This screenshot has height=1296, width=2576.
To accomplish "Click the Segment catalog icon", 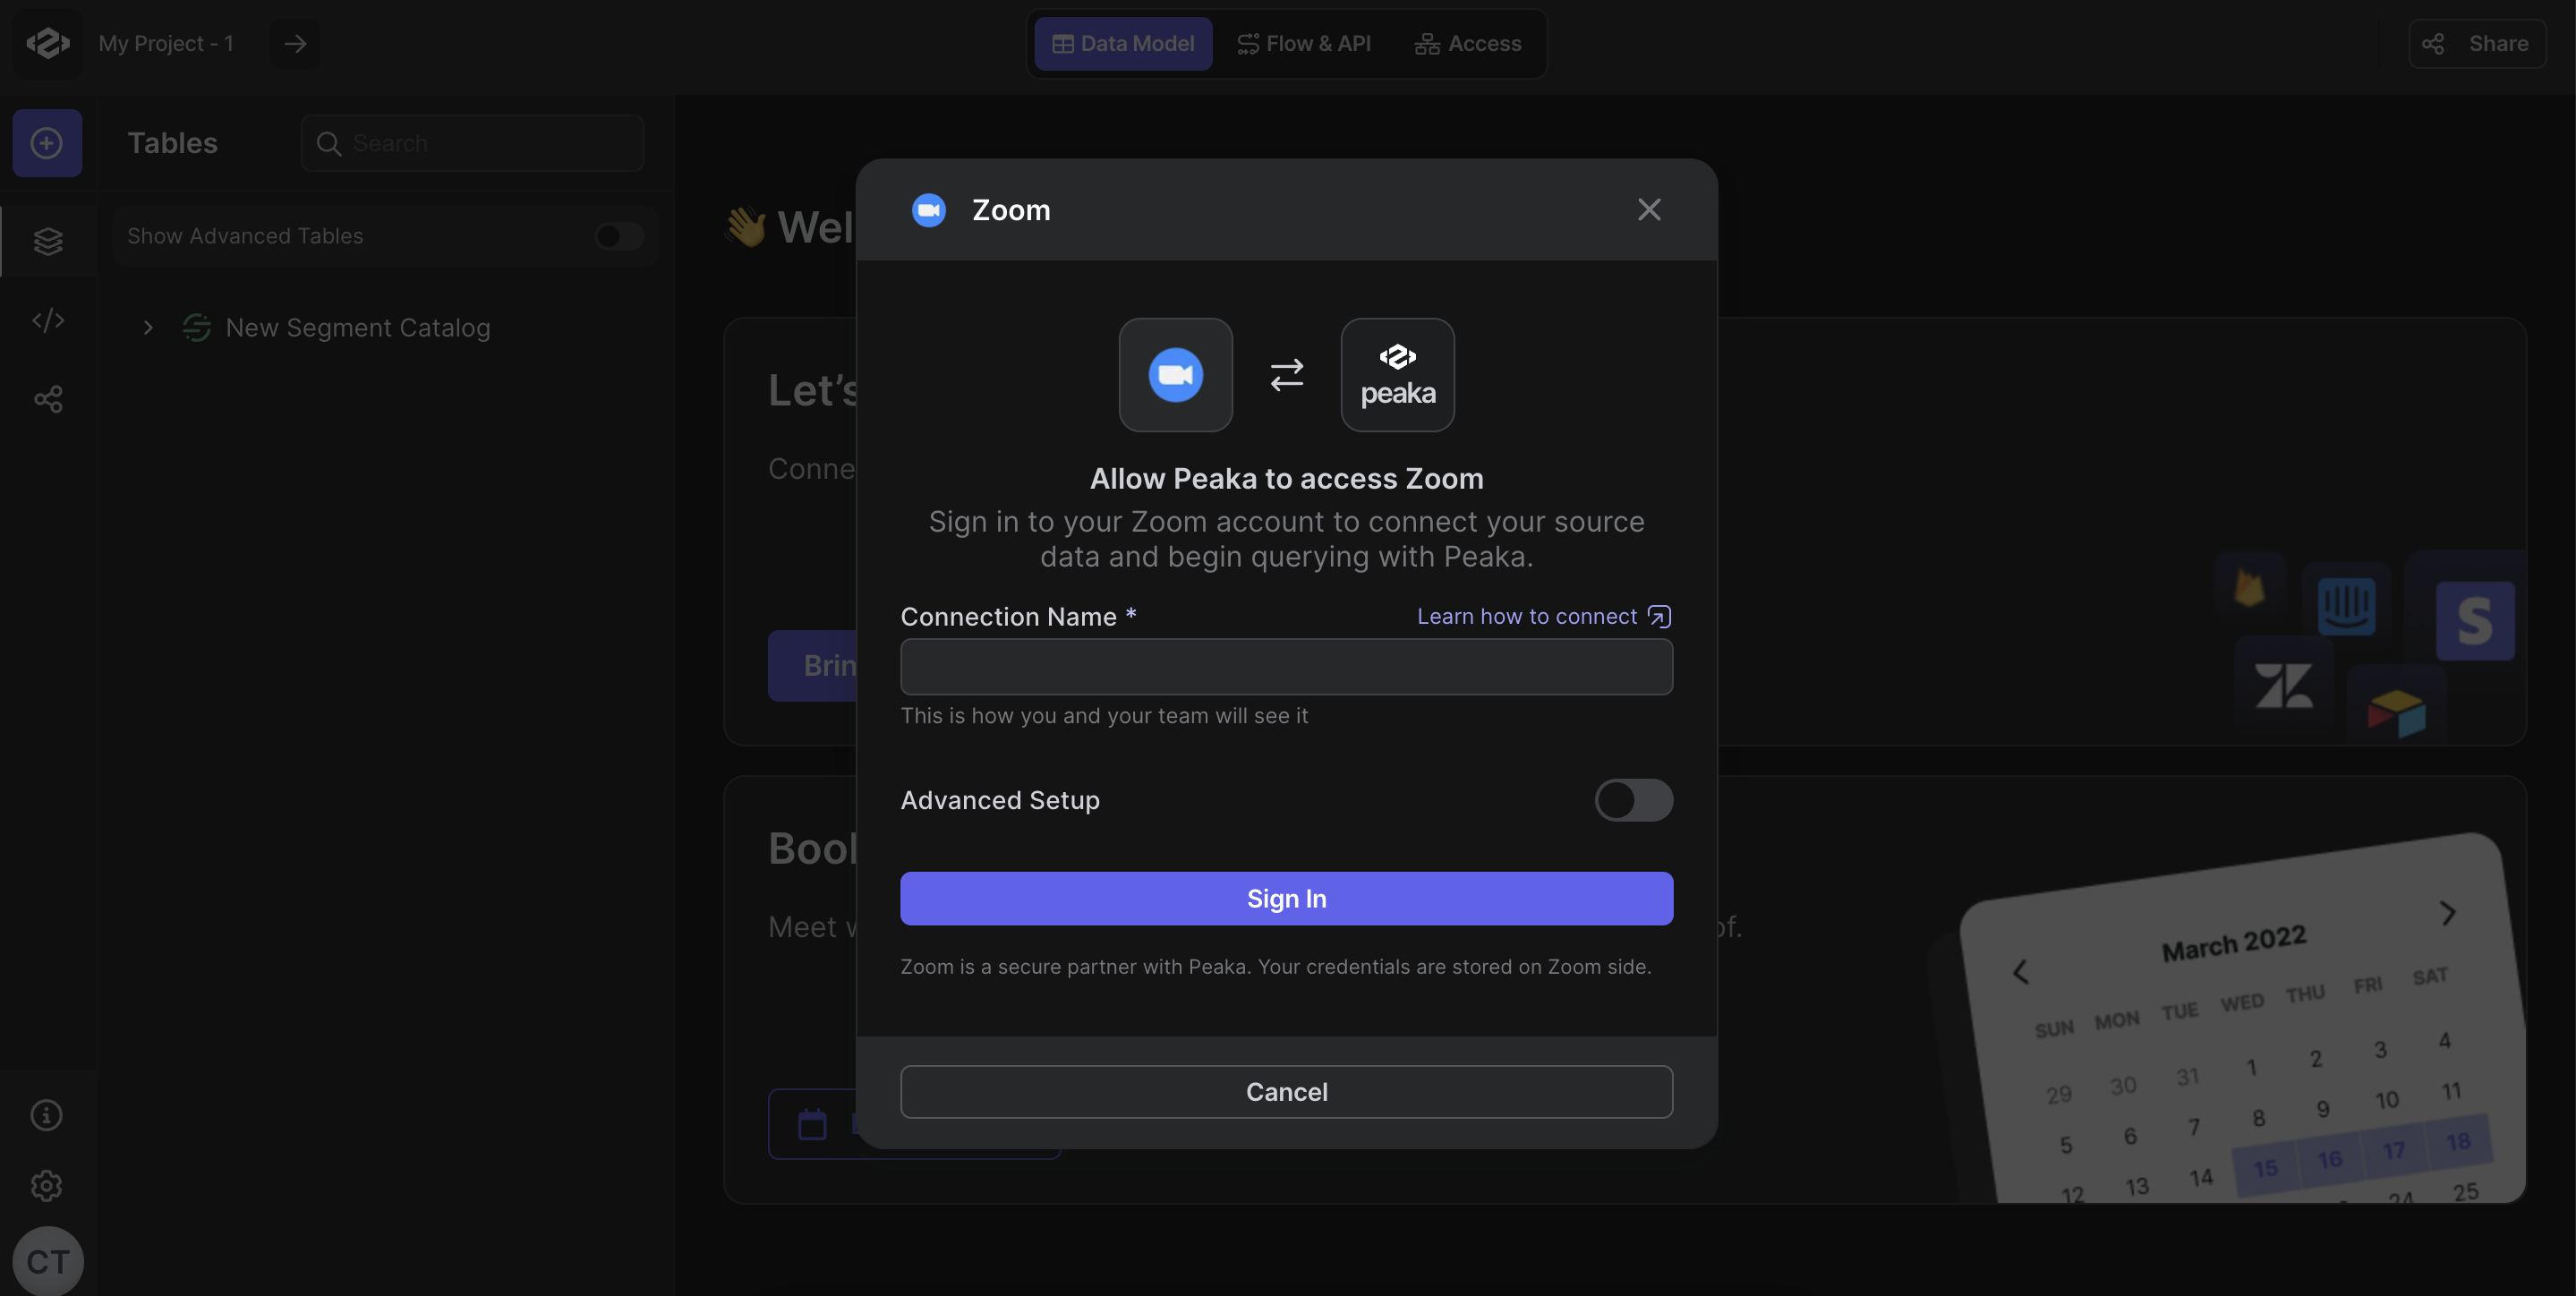I will (x=197, y=328).
